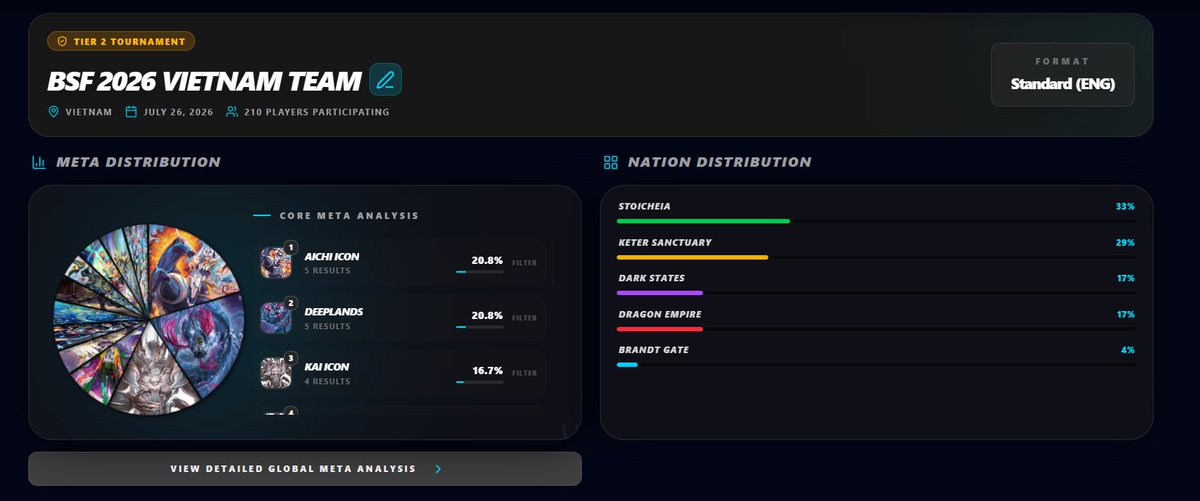1200x501 pixels.
Task: Select the AICHI ICON deck name
Action: [332, 257]
